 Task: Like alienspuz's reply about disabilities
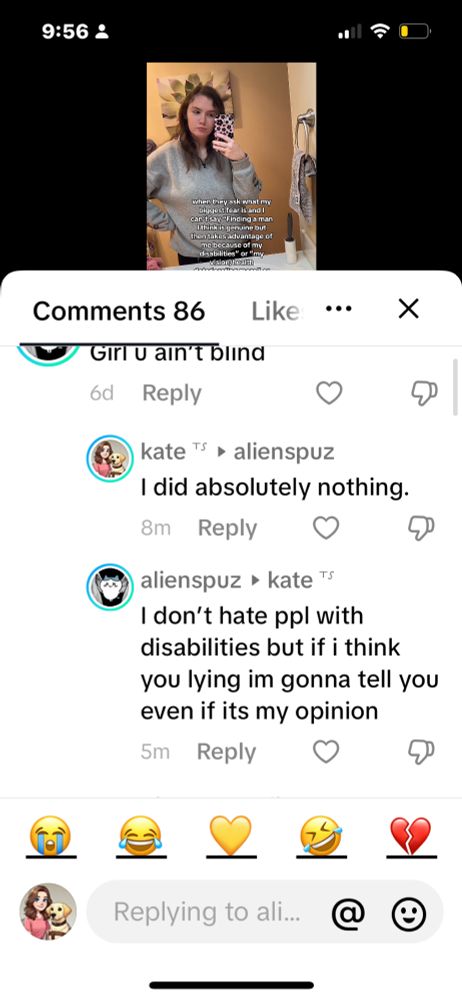tap(326, 752)
